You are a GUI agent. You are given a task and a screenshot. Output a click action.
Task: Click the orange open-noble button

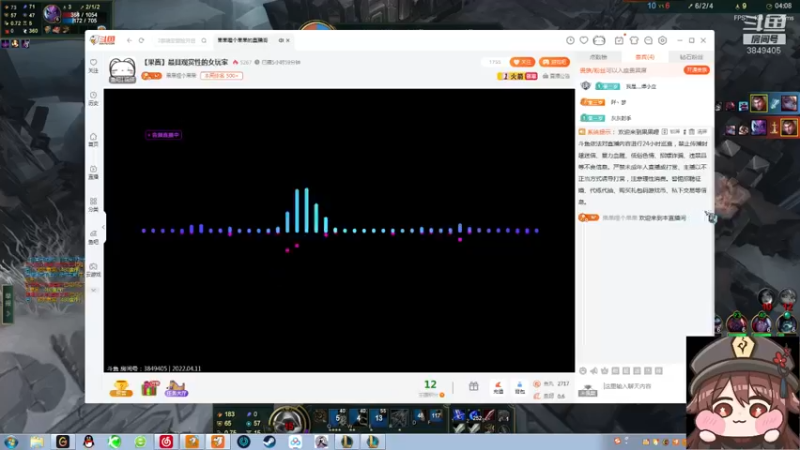click(696, 70)
